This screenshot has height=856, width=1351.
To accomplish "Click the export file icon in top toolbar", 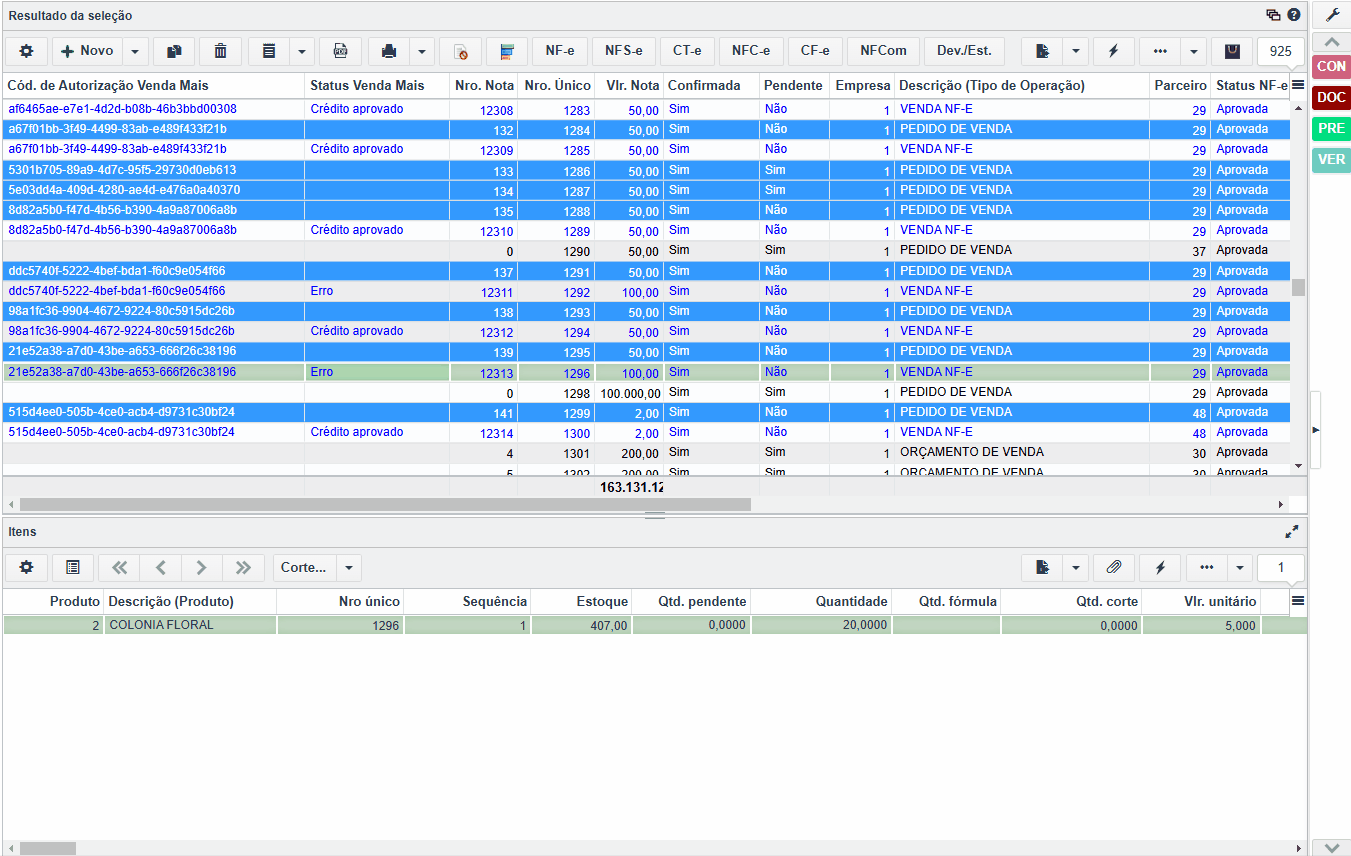I will point(1042,51).
